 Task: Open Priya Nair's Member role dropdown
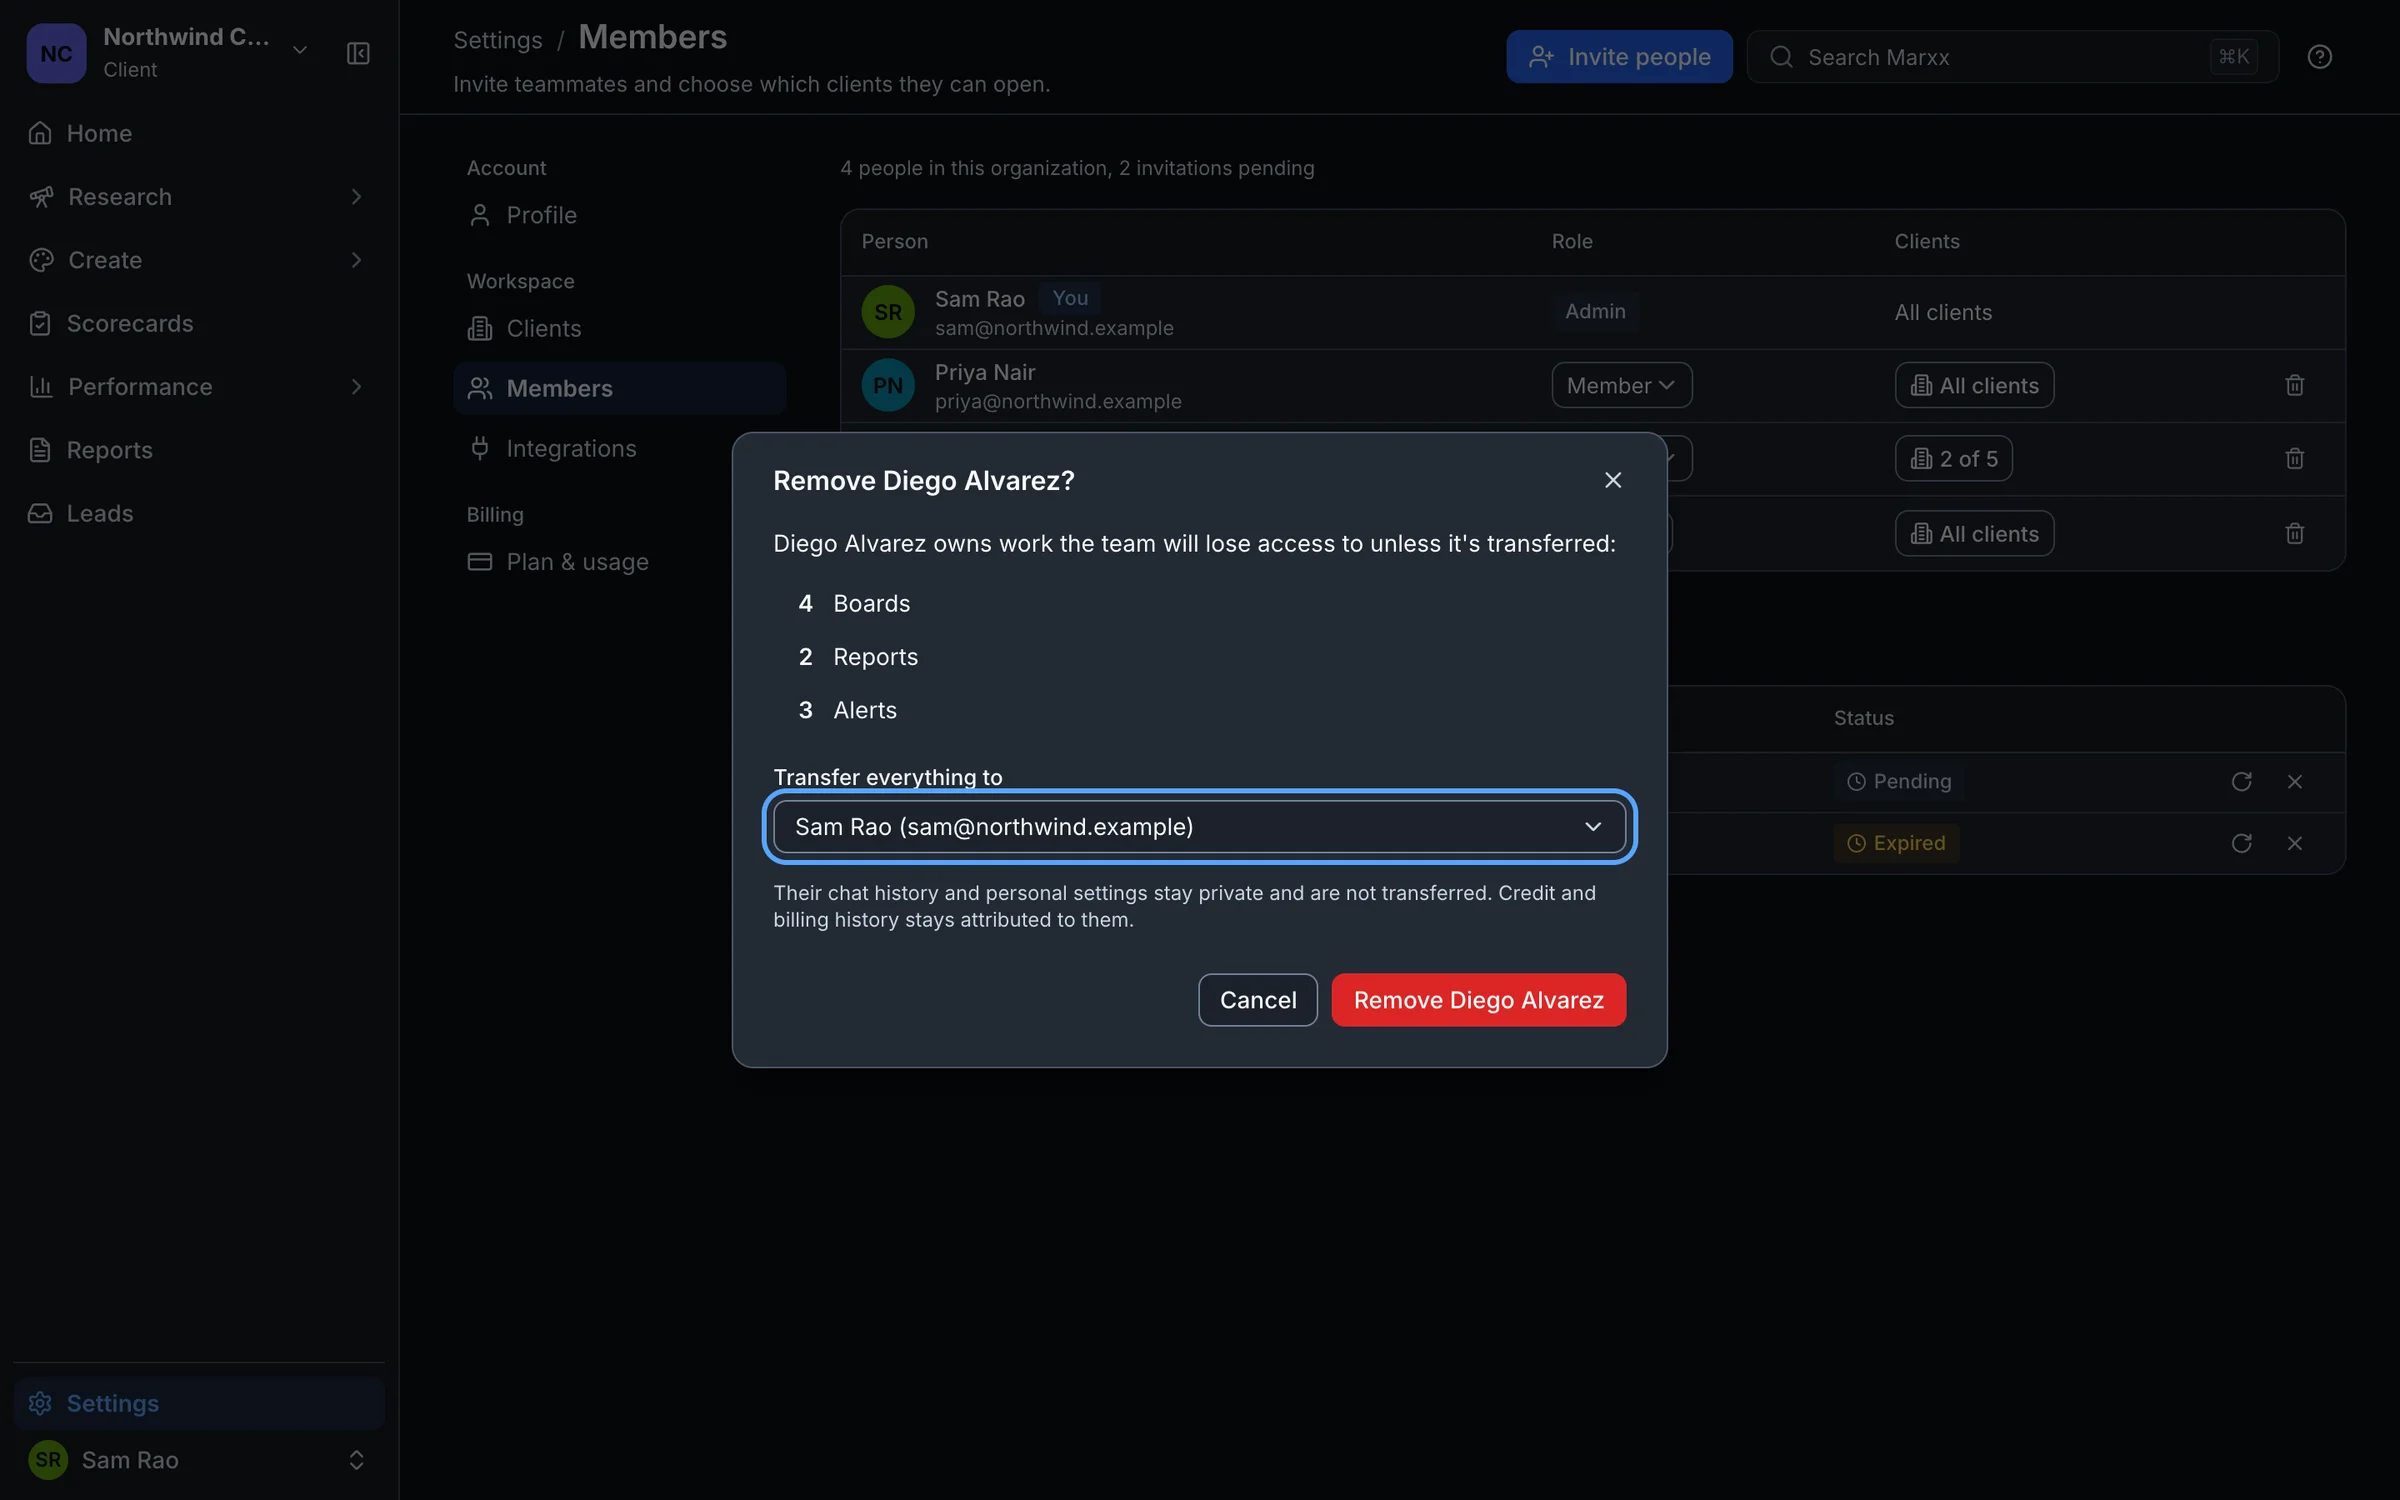pos(1621,385)
